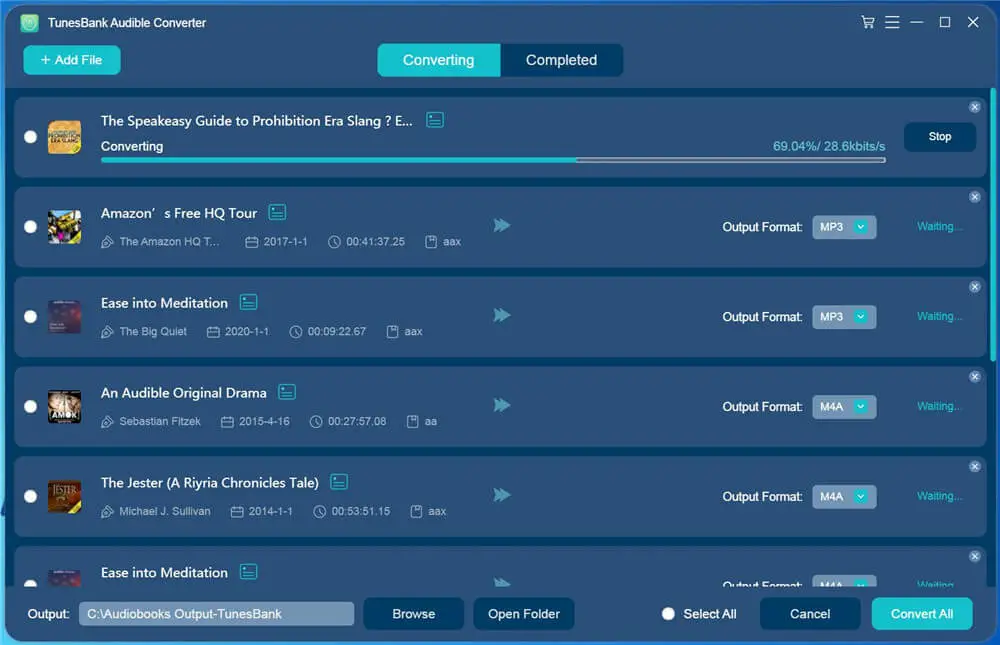Show info icon for An Audible Original Drama
Image resolution: width=1000 pixels, height=645 pixels.
pos(287,392)
